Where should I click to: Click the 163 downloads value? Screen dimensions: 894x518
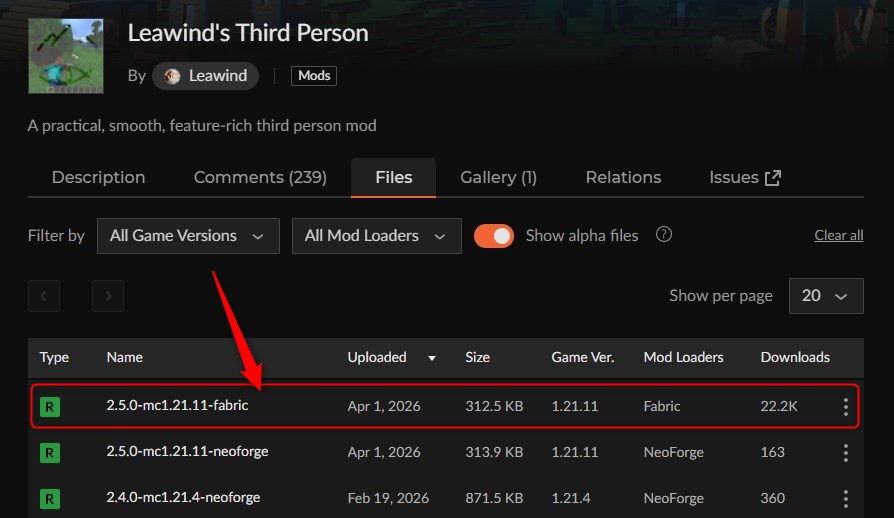(773, 452)
